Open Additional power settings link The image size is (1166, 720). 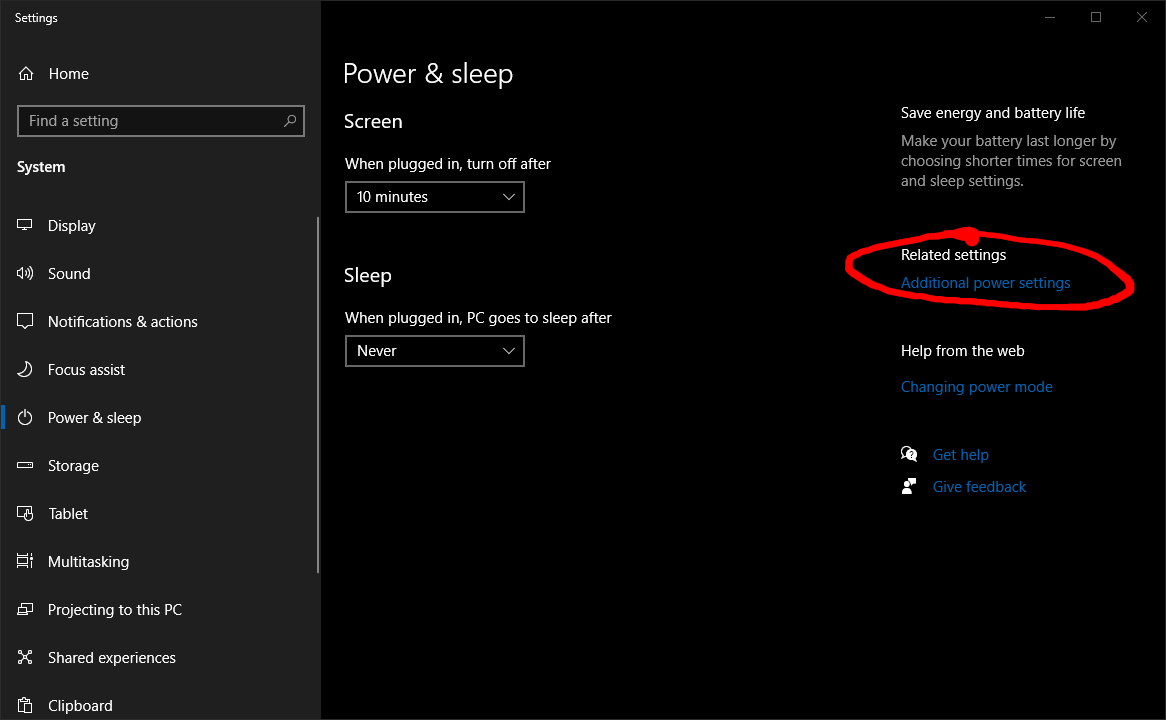[x=985, y=283]
